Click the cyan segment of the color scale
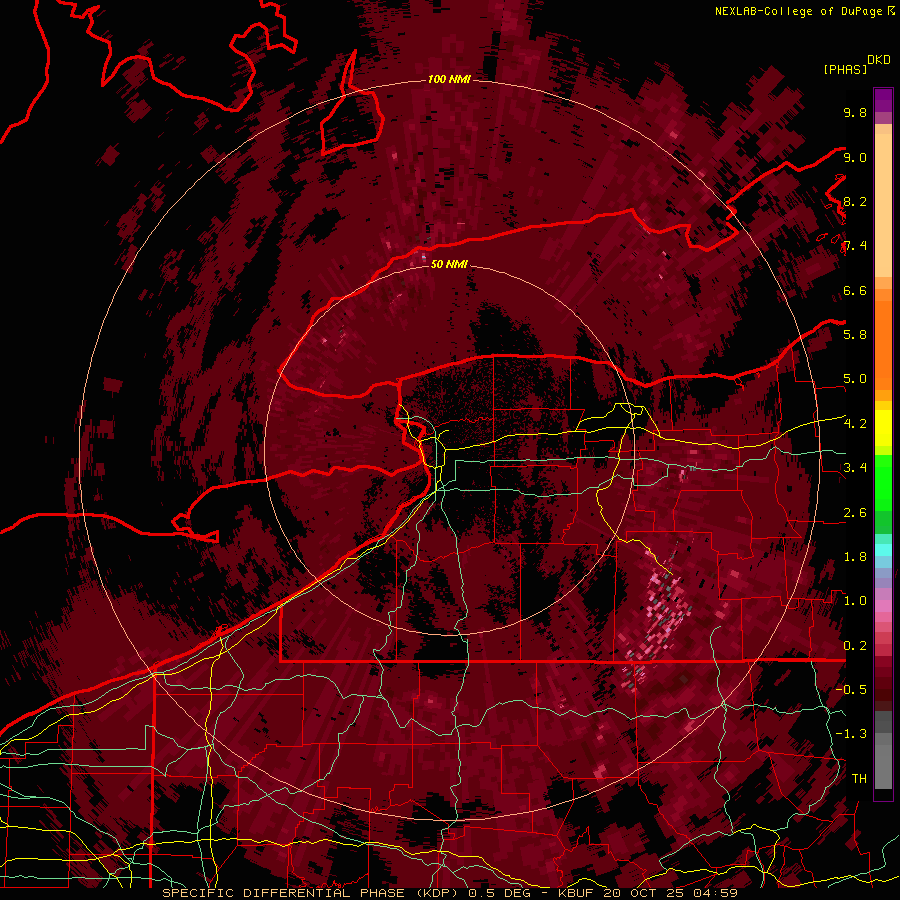The width and height of the screenshot is (900, 900). 883,549
